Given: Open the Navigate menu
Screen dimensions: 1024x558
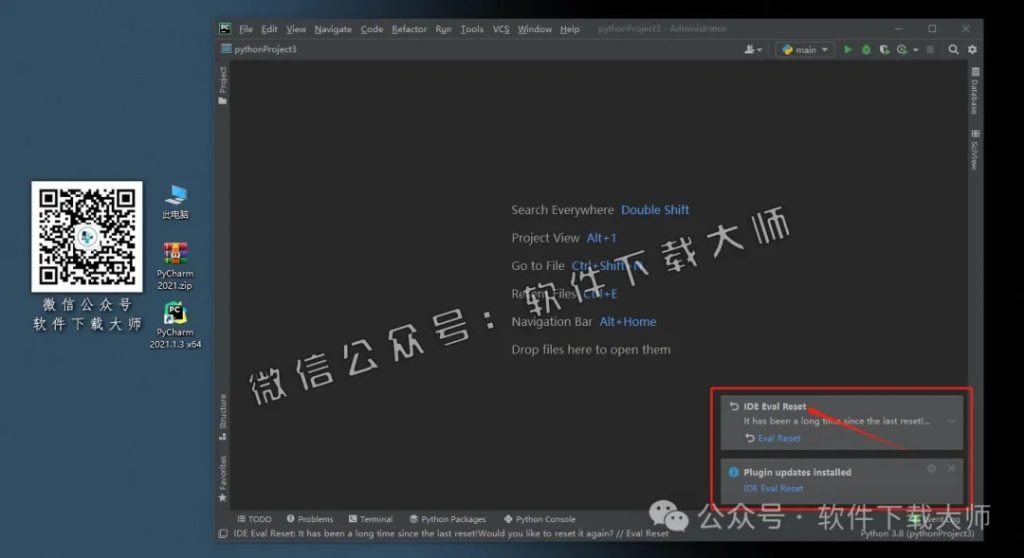Looking at the screenshot, I should [333, 29].
